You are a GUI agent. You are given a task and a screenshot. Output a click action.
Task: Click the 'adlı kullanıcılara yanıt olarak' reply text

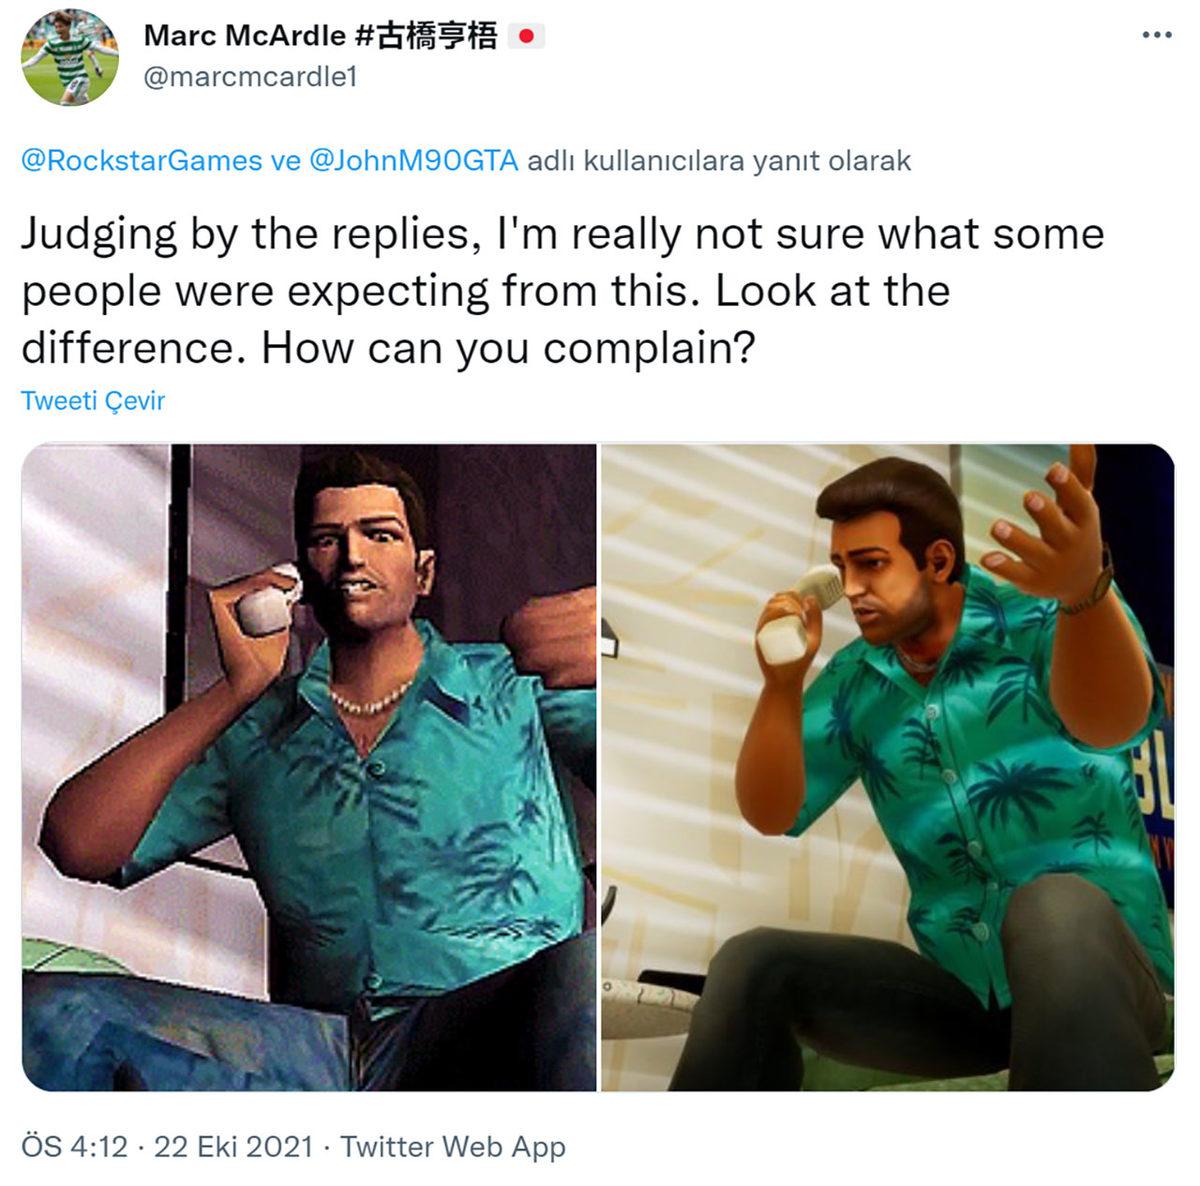719,160
